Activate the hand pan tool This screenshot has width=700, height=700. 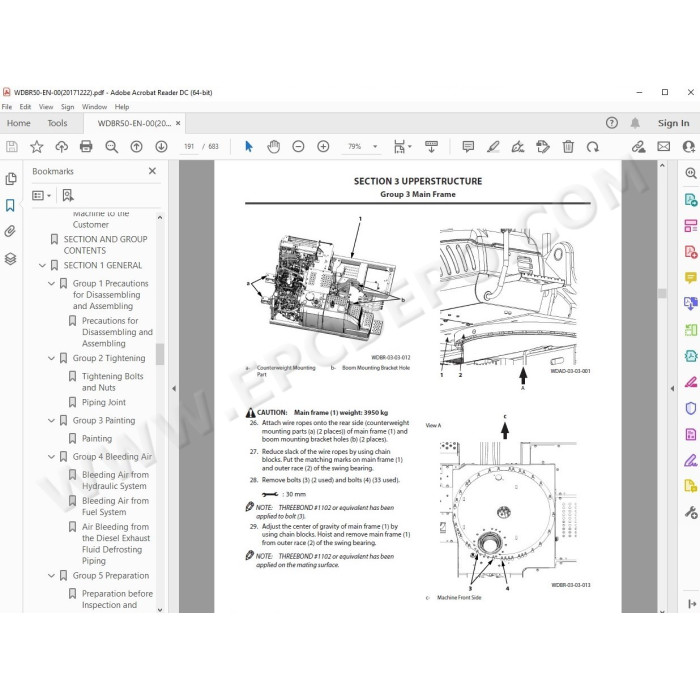(273, 146)
